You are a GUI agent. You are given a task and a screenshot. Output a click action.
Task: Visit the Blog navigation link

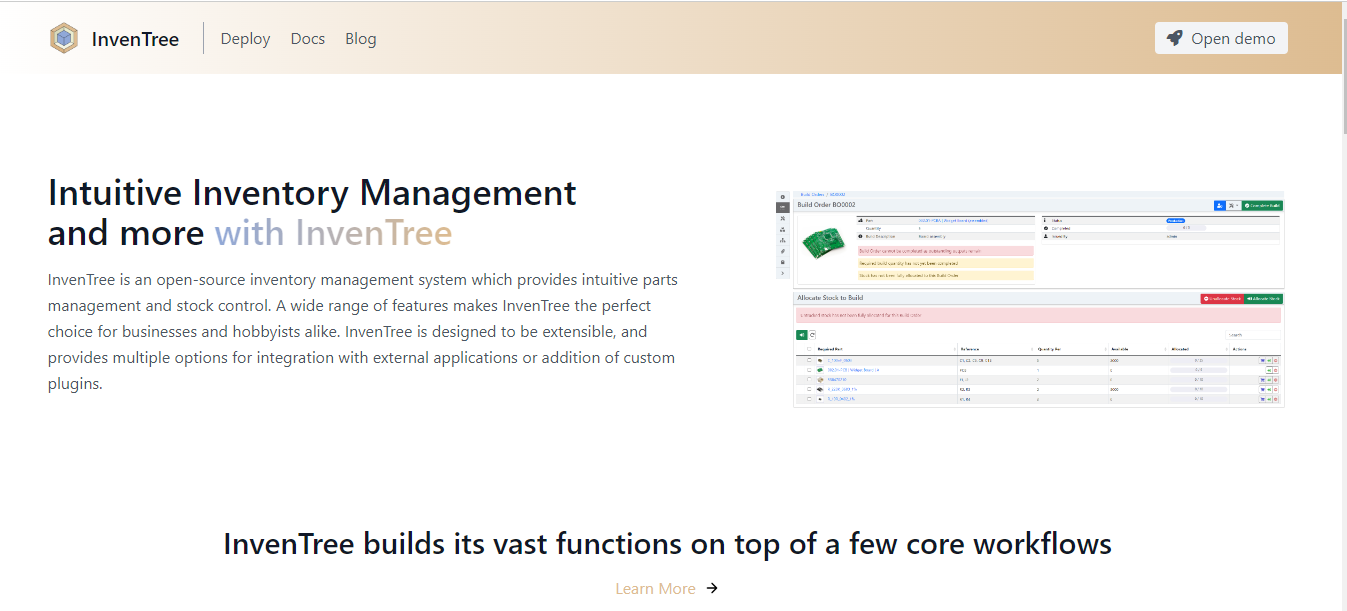tap(361, 39)
